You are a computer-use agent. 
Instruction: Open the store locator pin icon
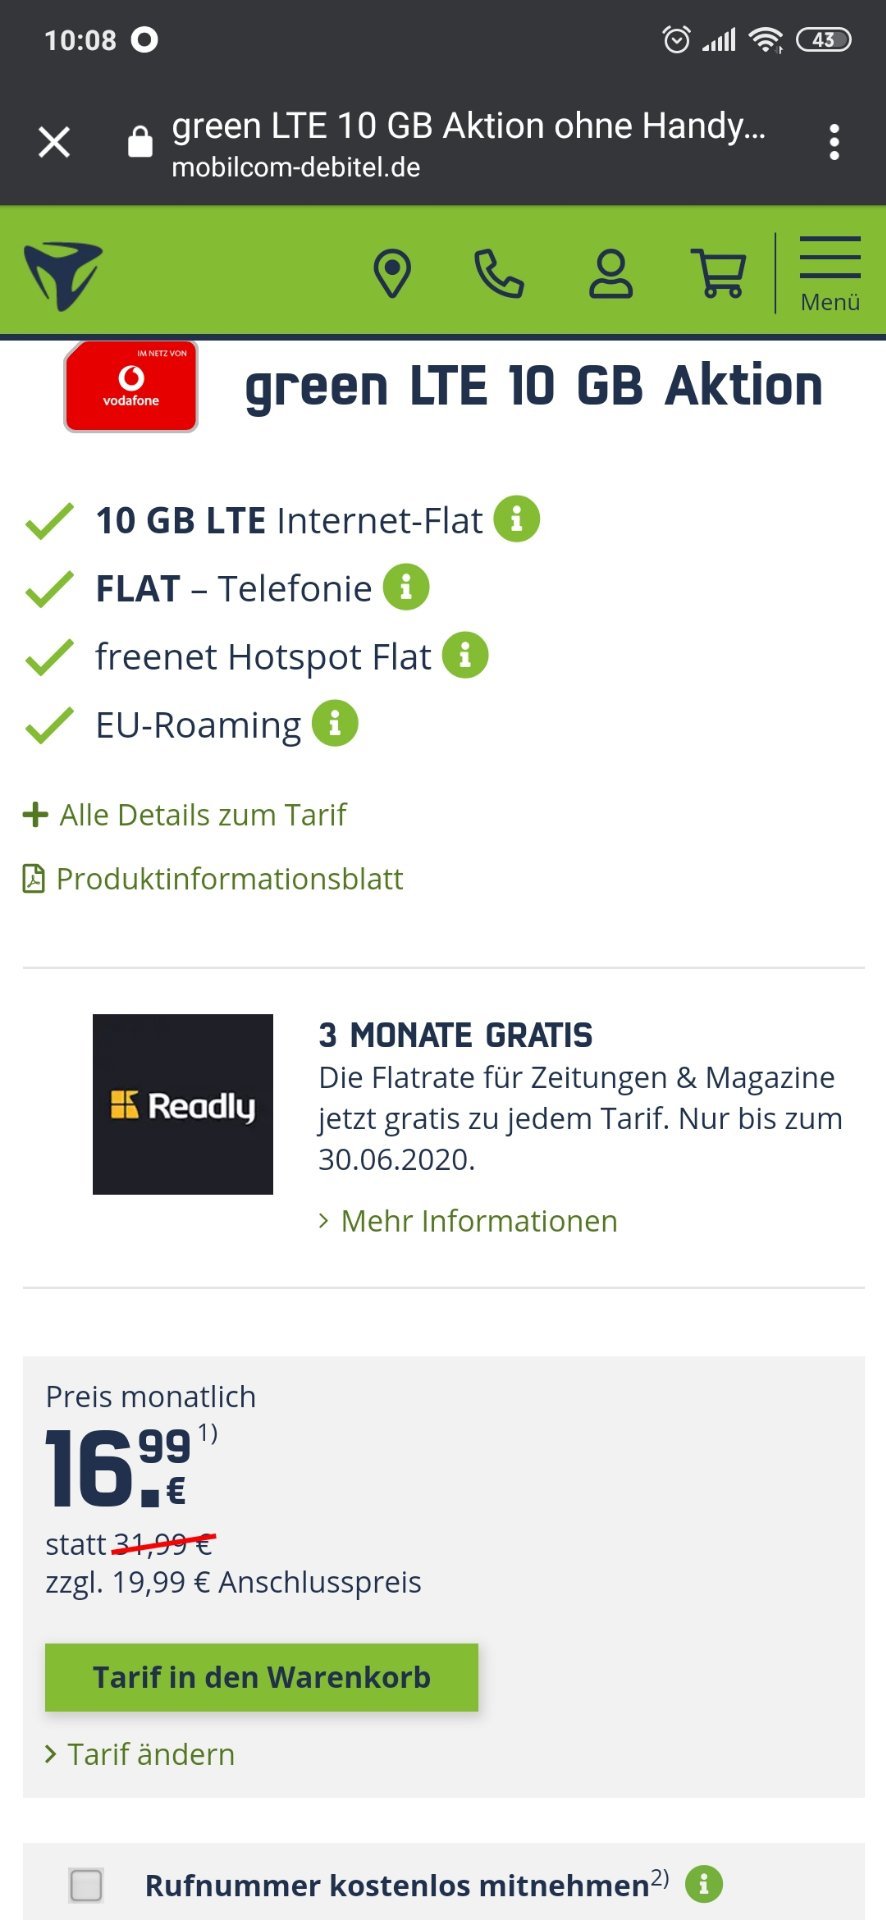click(392, 273)
